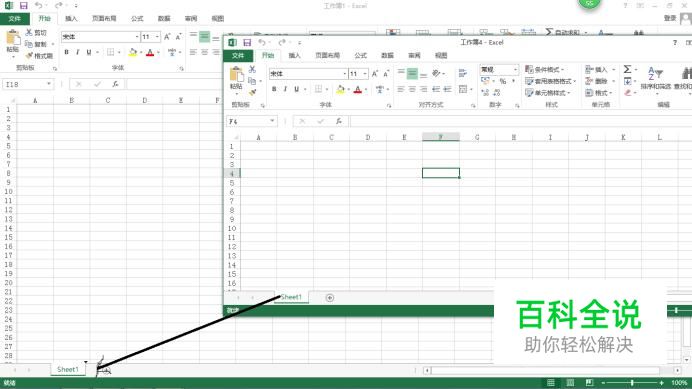Toggle Italic in front 工作簿4 window

286,89
